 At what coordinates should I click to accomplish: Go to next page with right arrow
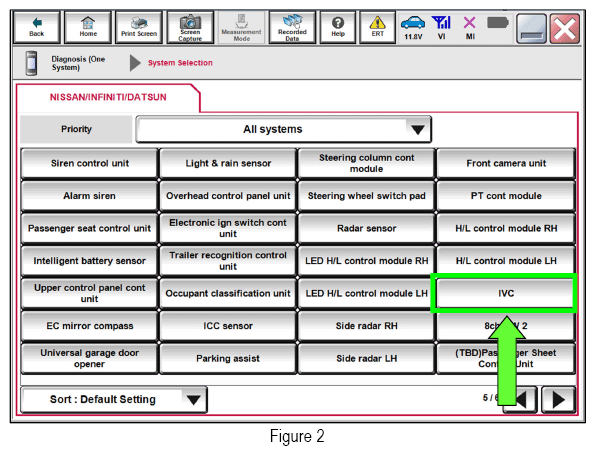pyautogui.click(x=557, y=400)
